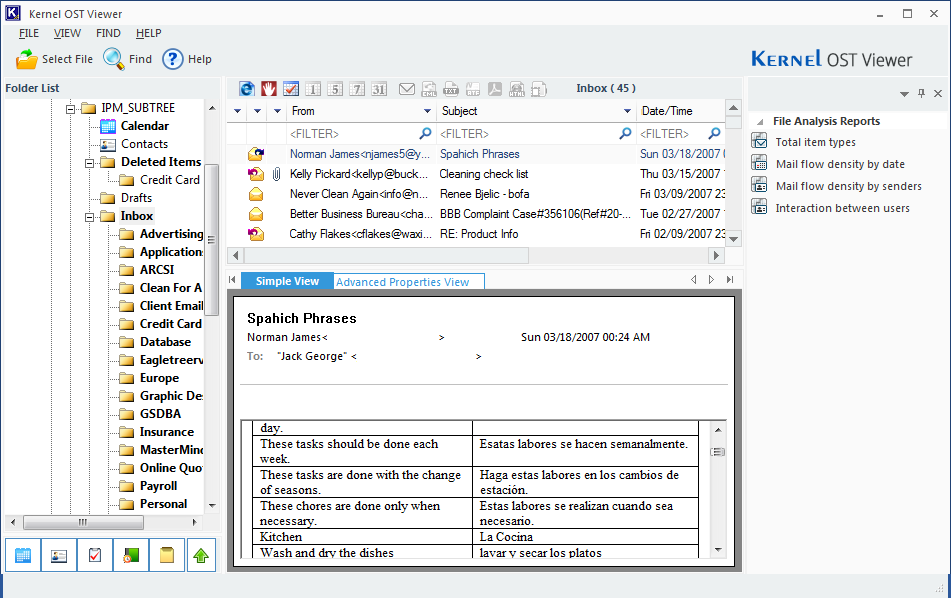Collapse the Inbox folder tree

[89, 217]
